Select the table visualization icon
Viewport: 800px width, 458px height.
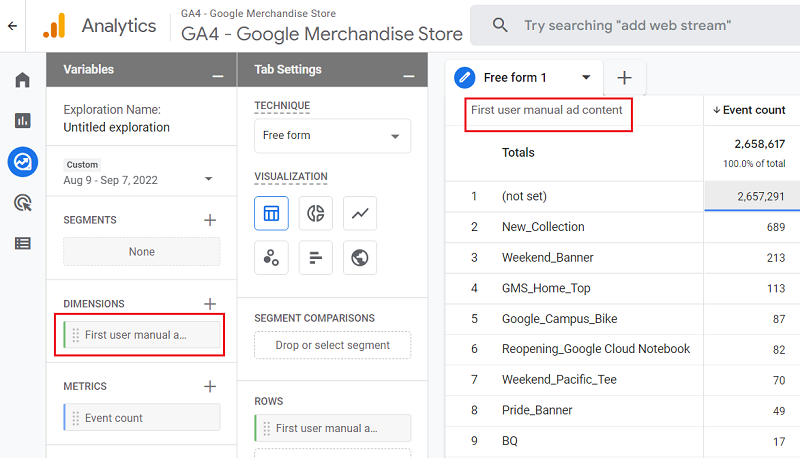point(271,213)
